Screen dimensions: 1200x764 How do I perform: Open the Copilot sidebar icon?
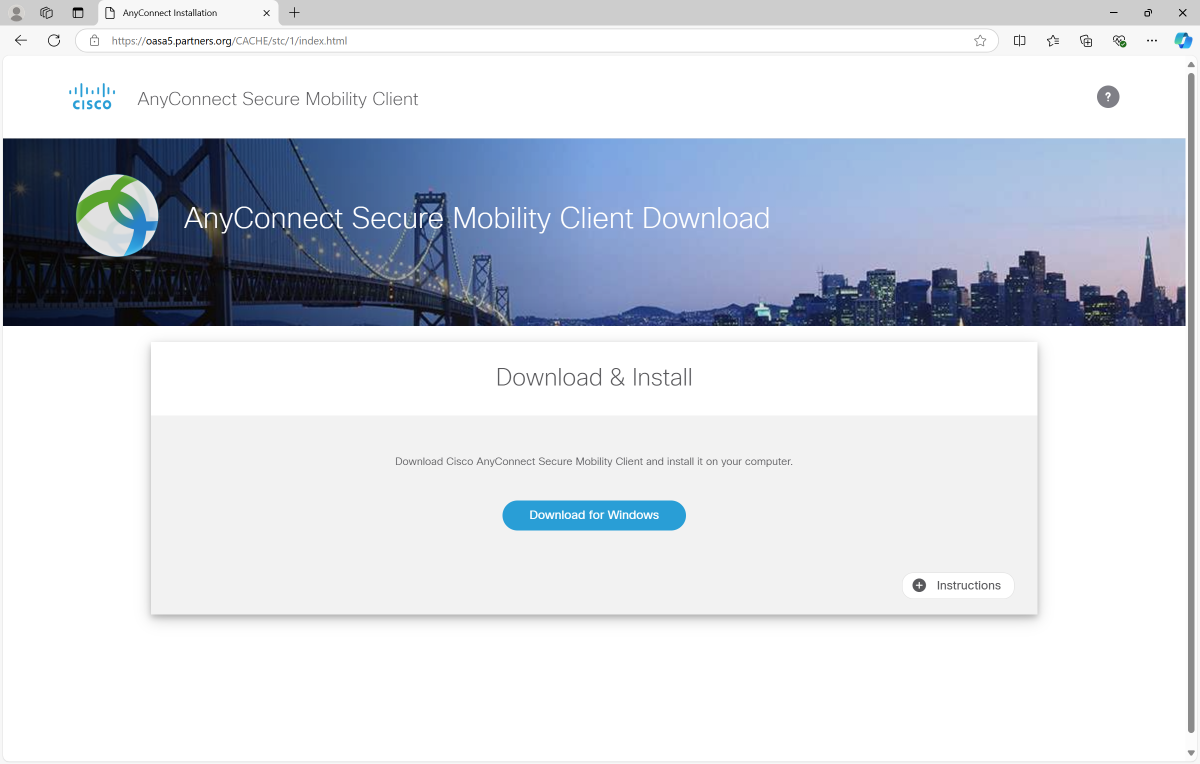(1183, 41)
